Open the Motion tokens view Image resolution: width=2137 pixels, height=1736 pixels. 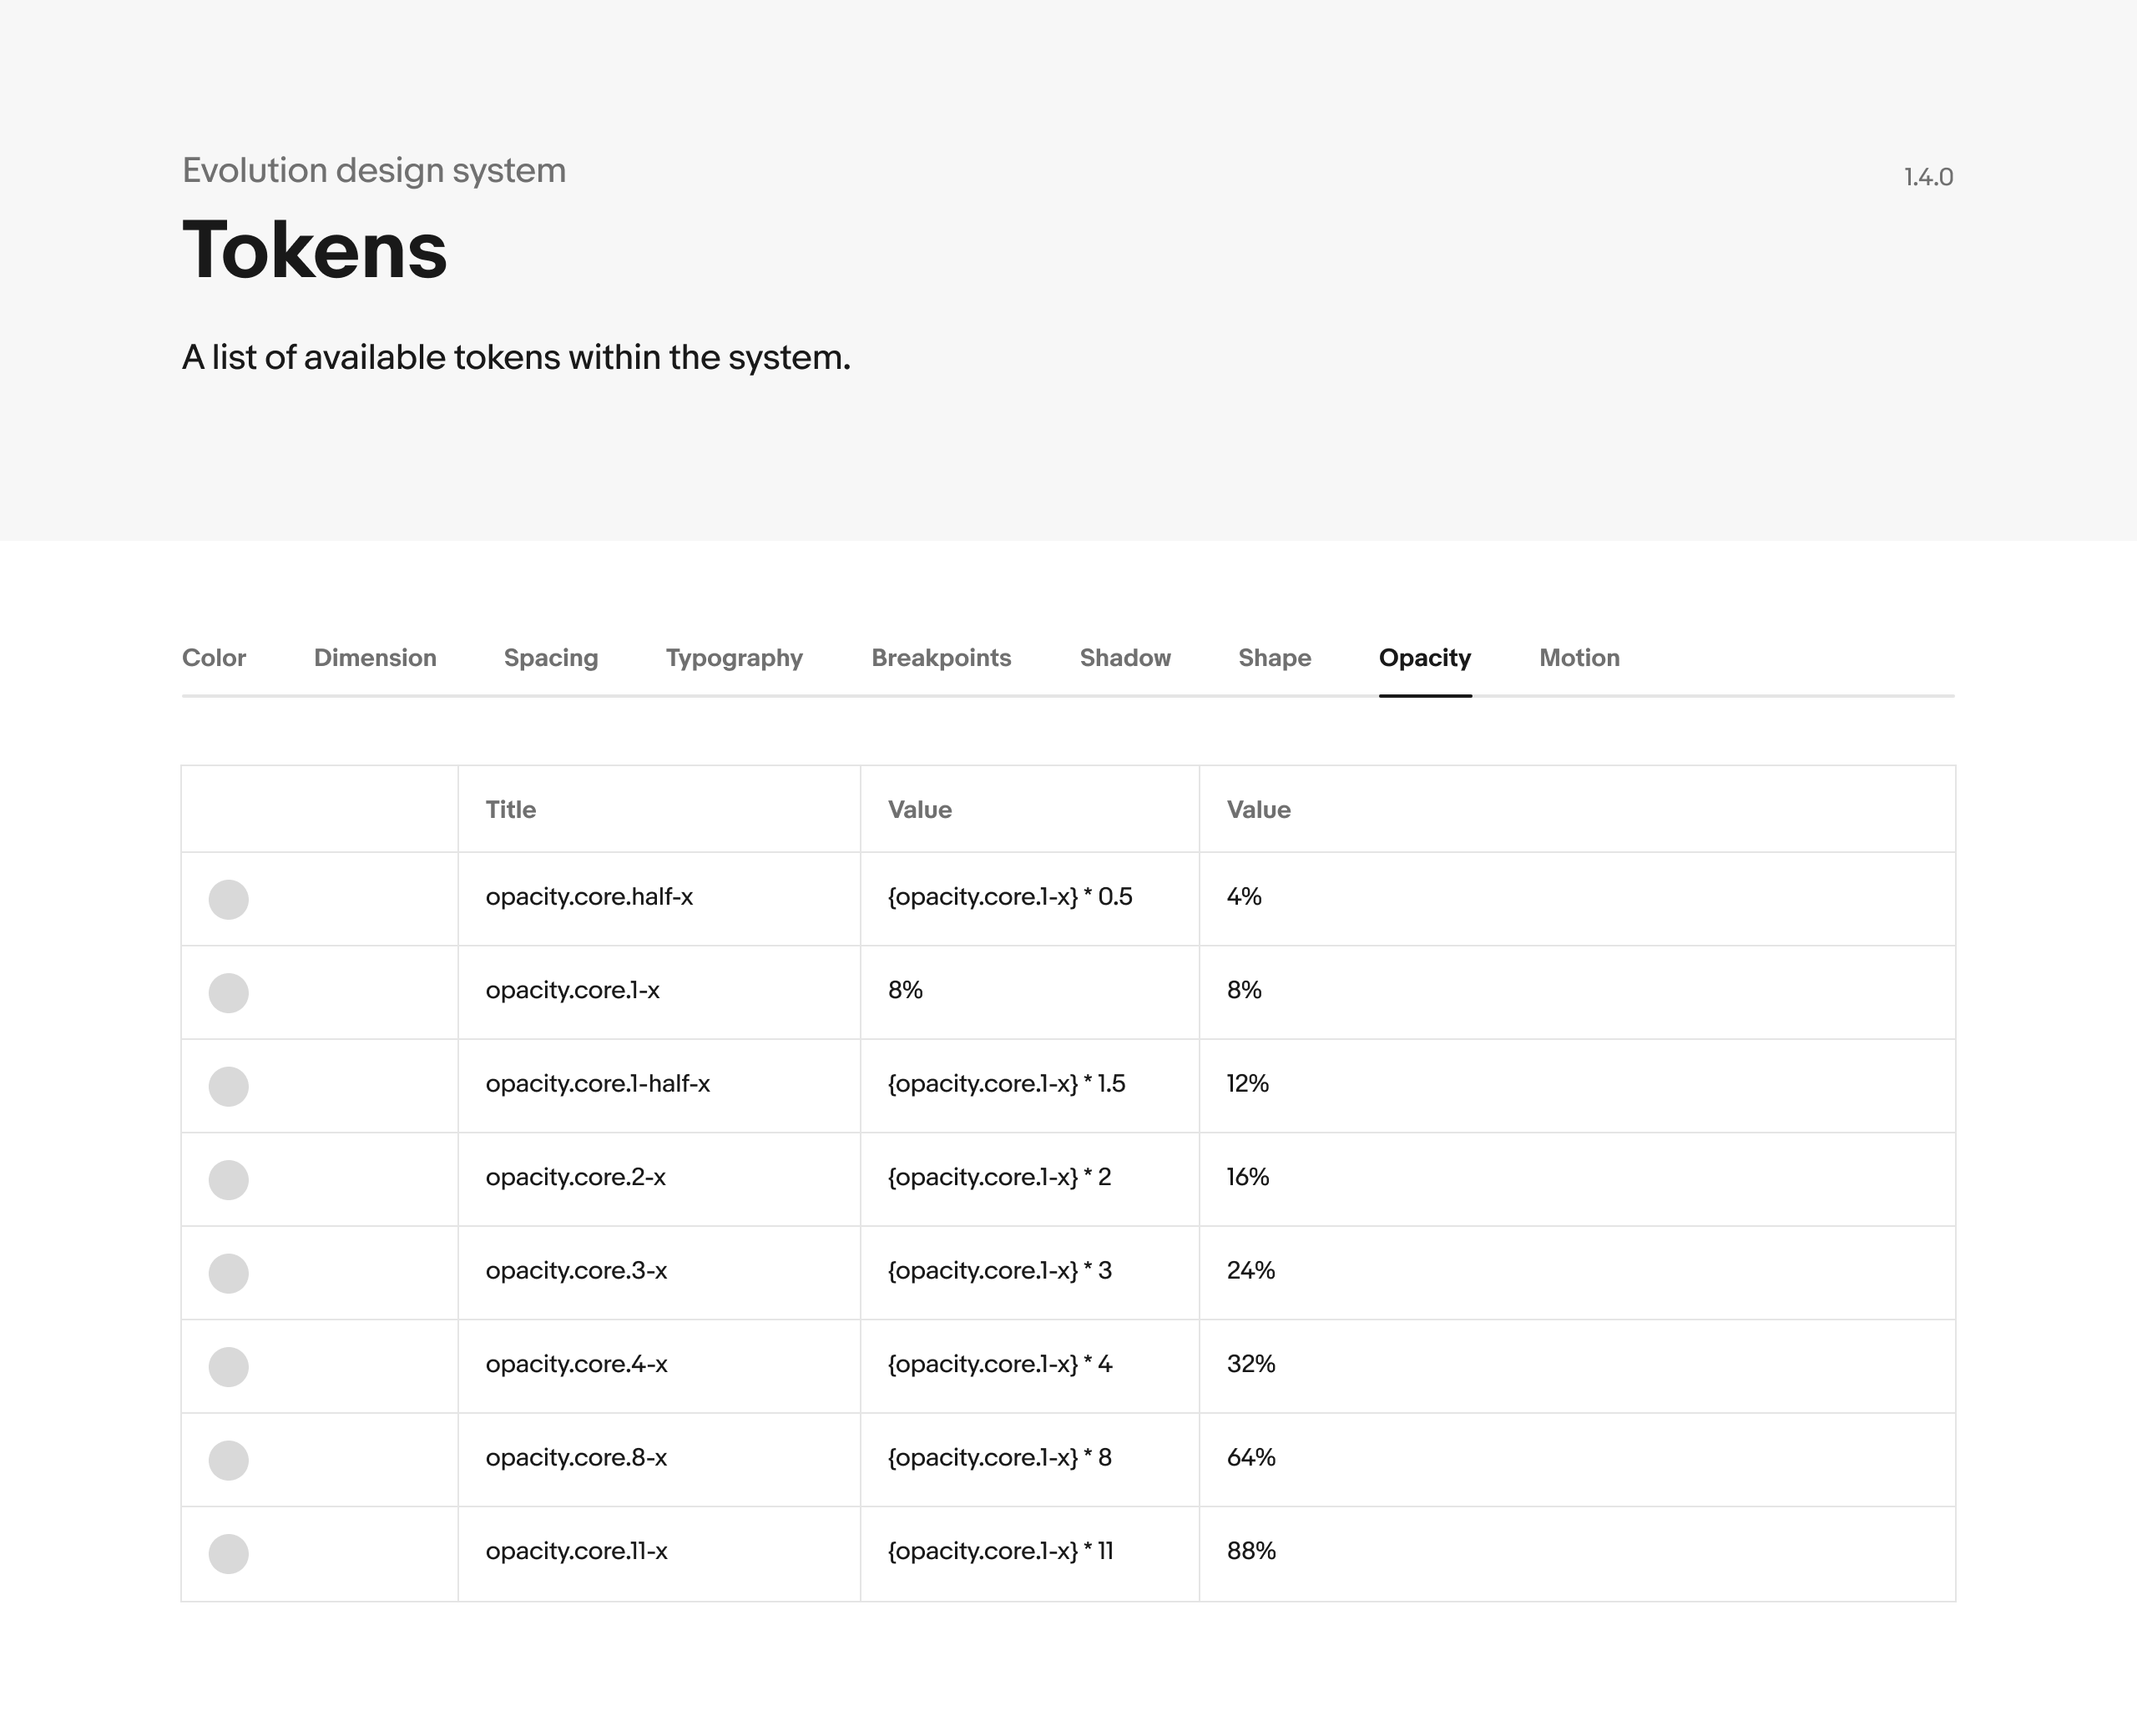coord(1578,658)
